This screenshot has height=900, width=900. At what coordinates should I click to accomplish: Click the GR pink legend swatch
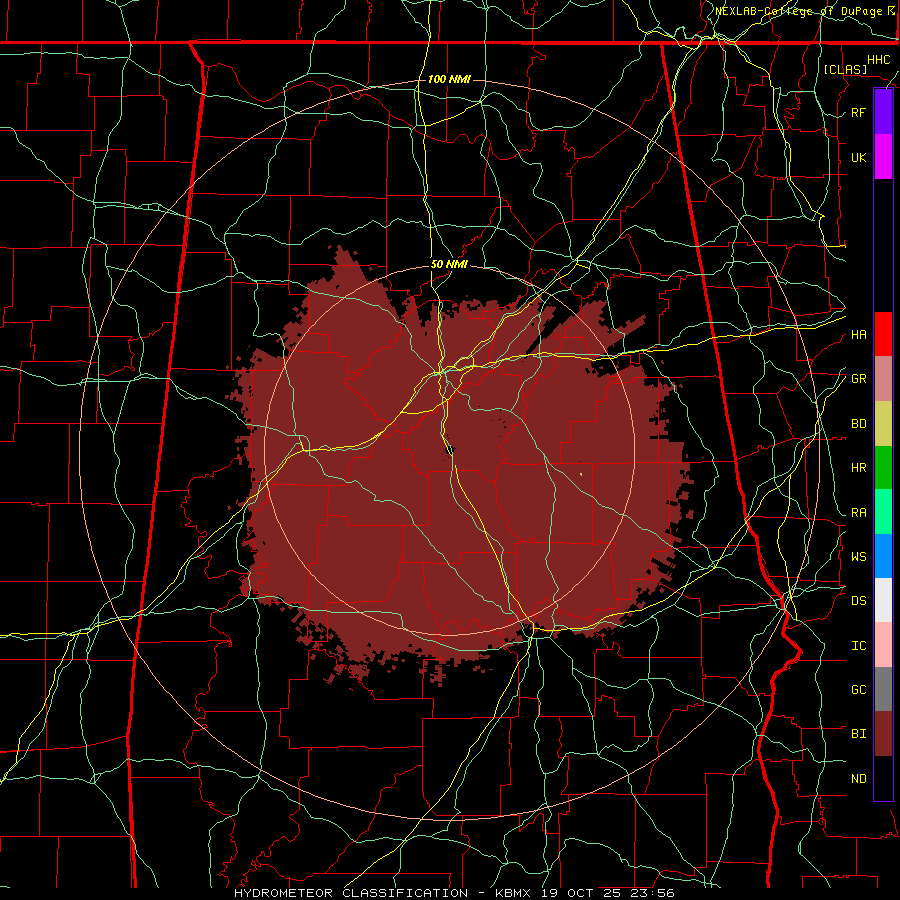pos(883,379)
